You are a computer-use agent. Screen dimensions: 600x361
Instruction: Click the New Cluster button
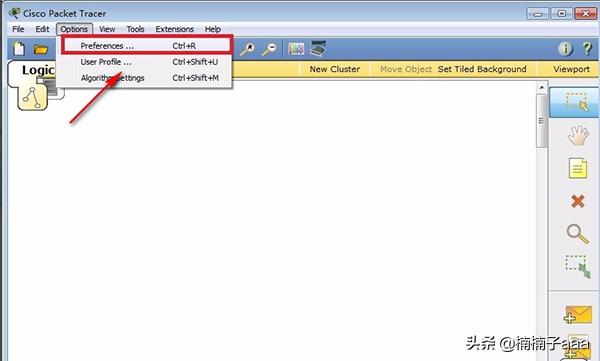(335, 69)
